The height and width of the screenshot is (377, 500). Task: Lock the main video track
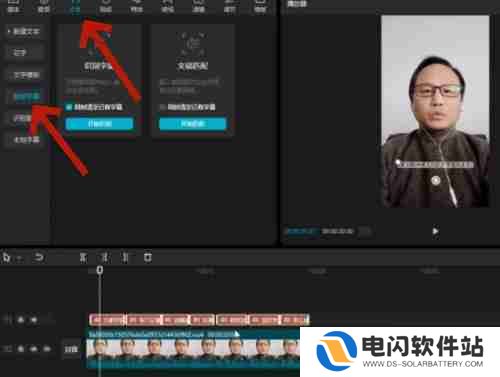tap(21, 349)
